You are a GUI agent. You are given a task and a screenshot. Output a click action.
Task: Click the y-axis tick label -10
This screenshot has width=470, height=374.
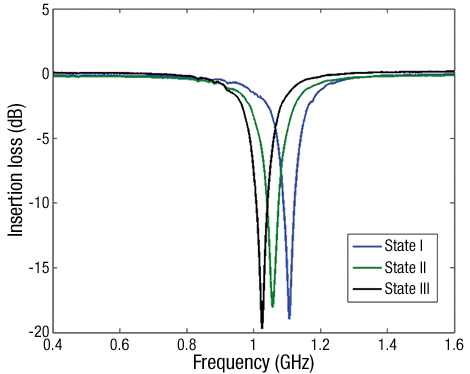click(39, 203)
